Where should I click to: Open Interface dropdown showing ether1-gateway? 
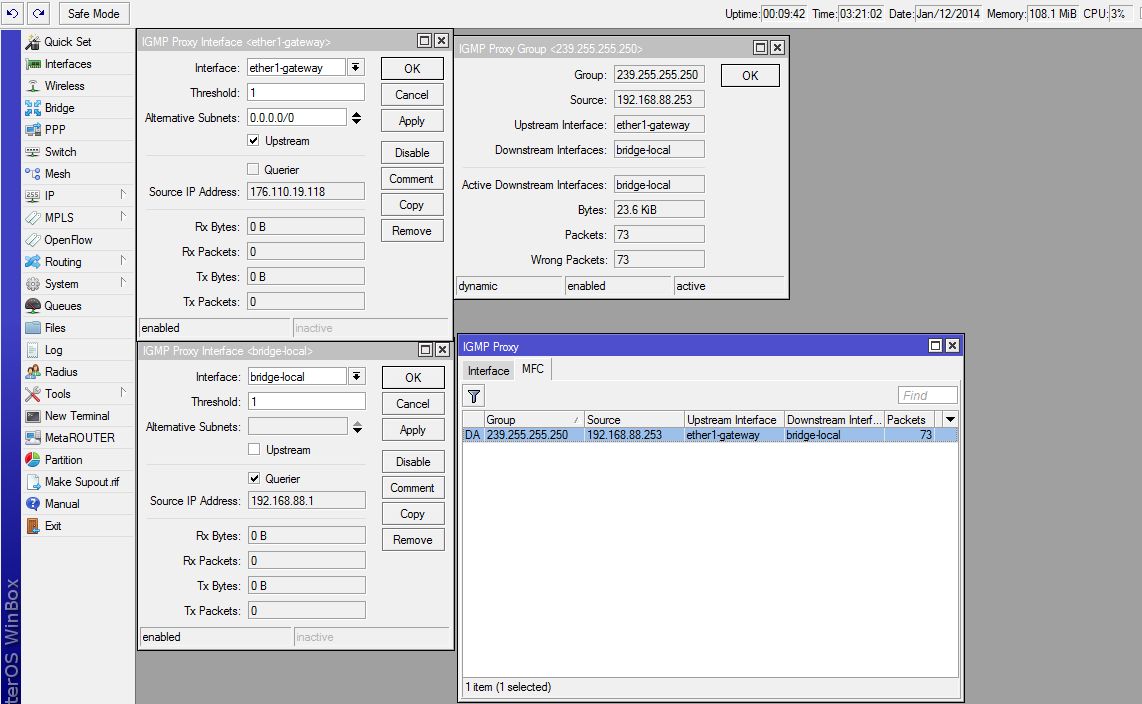coord(355,68)
